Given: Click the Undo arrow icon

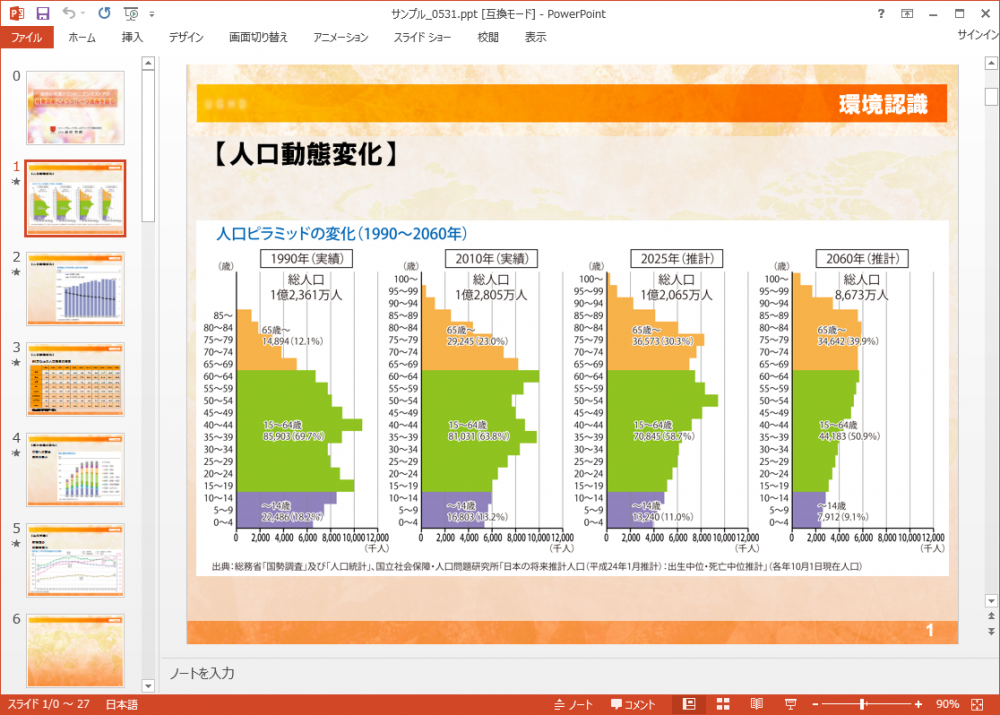Looking at the screenshot, I should 68,14.
